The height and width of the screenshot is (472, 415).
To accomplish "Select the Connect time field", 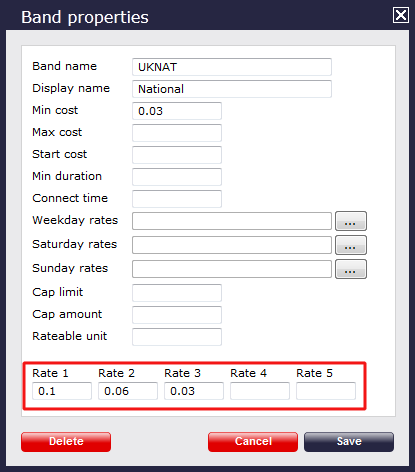I will 177,199.
